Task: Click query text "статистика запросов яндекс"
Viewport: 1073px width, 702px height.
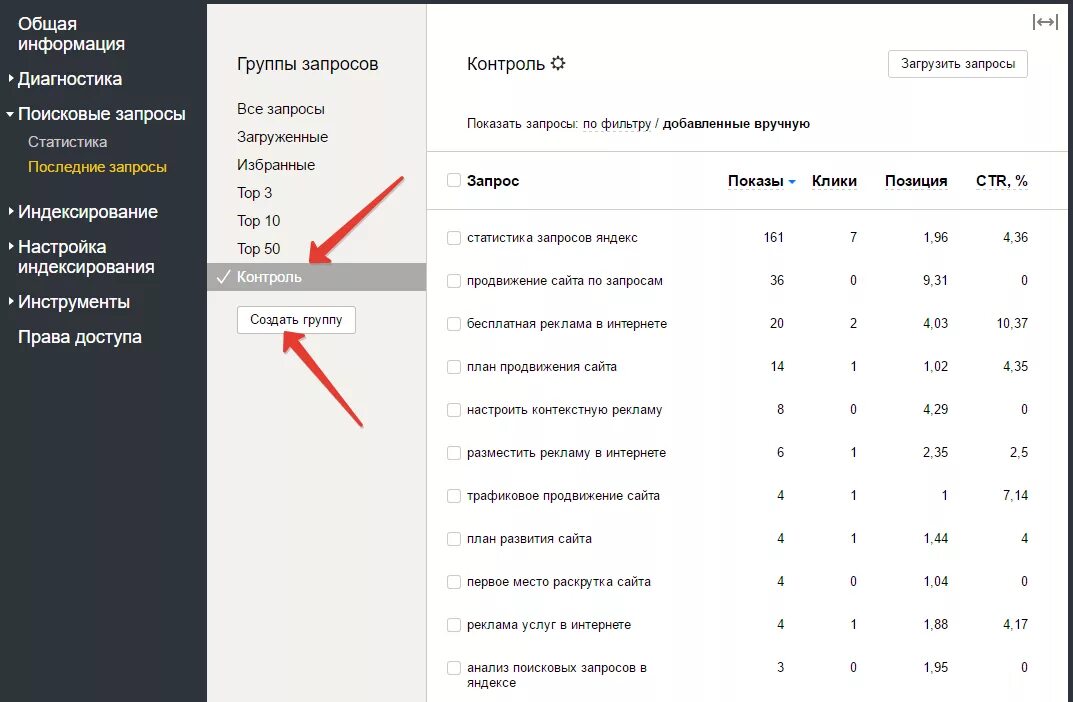Action: pyautogui.click(x=552, y=238)
